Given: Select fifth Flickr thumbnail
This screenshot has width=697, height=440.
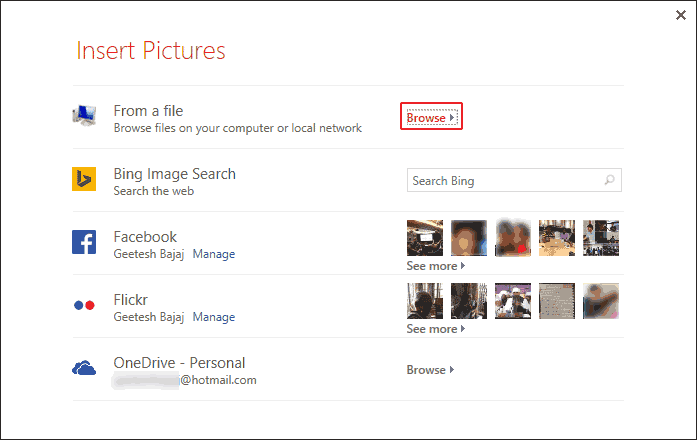Looking at the screenshot, I should point(601,301).
